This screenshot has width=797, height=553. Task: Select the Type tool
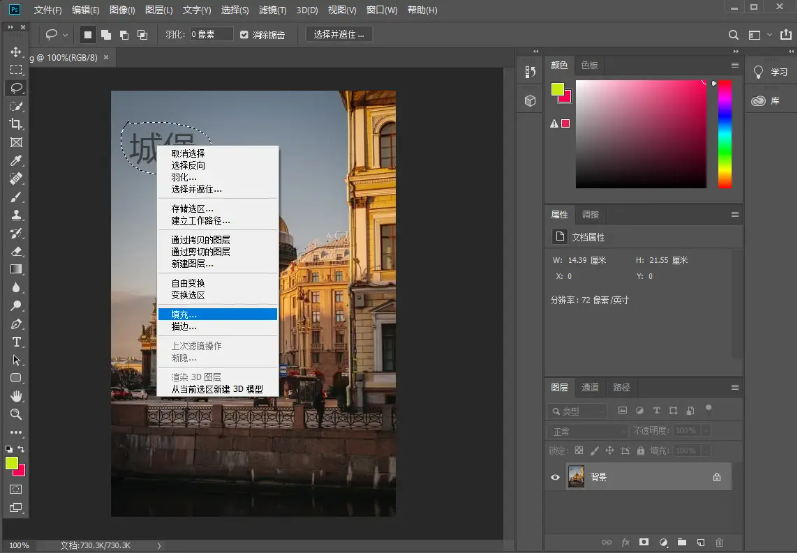pos(16,342)
